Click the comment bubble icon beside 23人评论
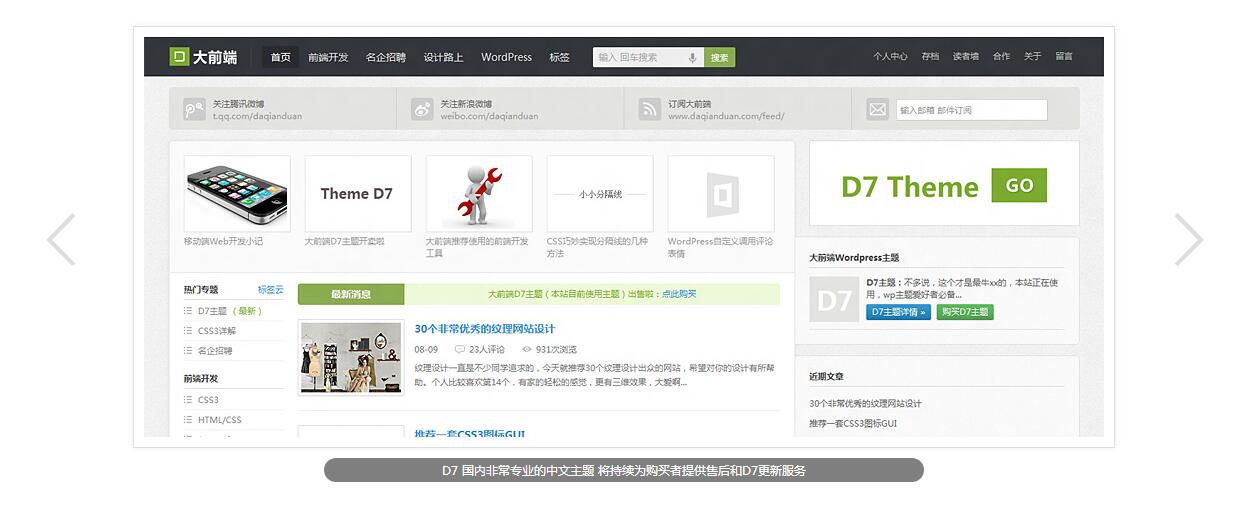This screenshot has height=506, width=1250. (460, 349)
